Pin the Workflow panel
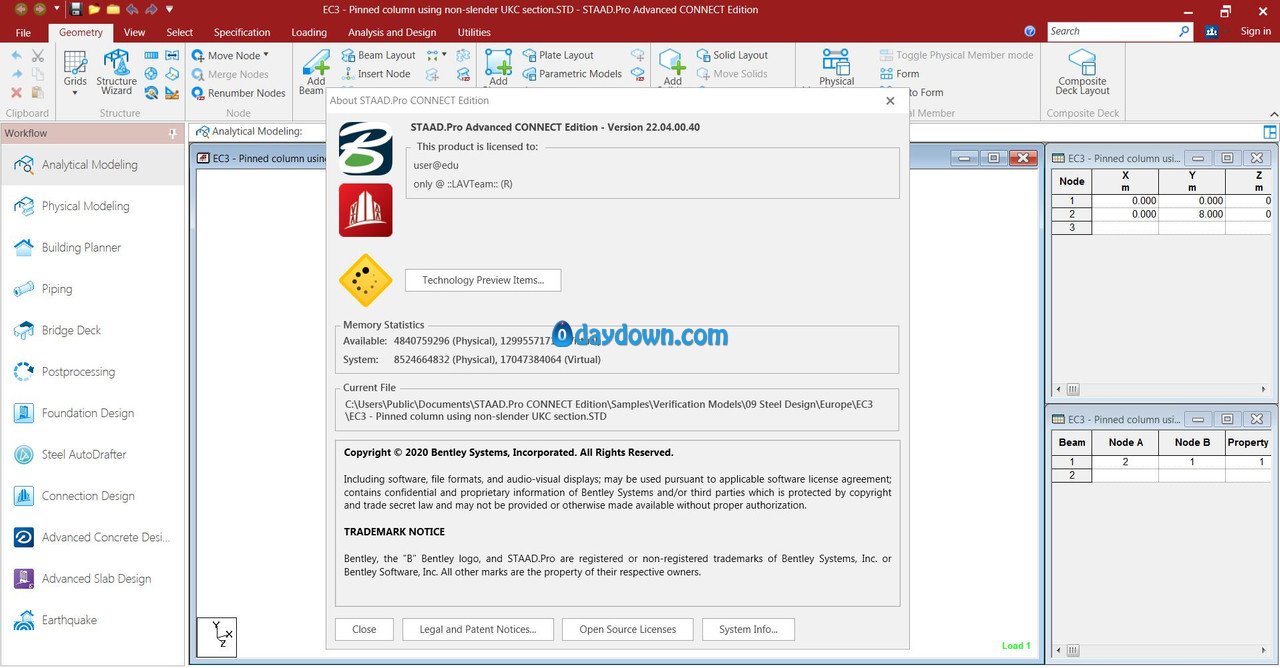The image size is (1280, 668). [x=173, y=133]
